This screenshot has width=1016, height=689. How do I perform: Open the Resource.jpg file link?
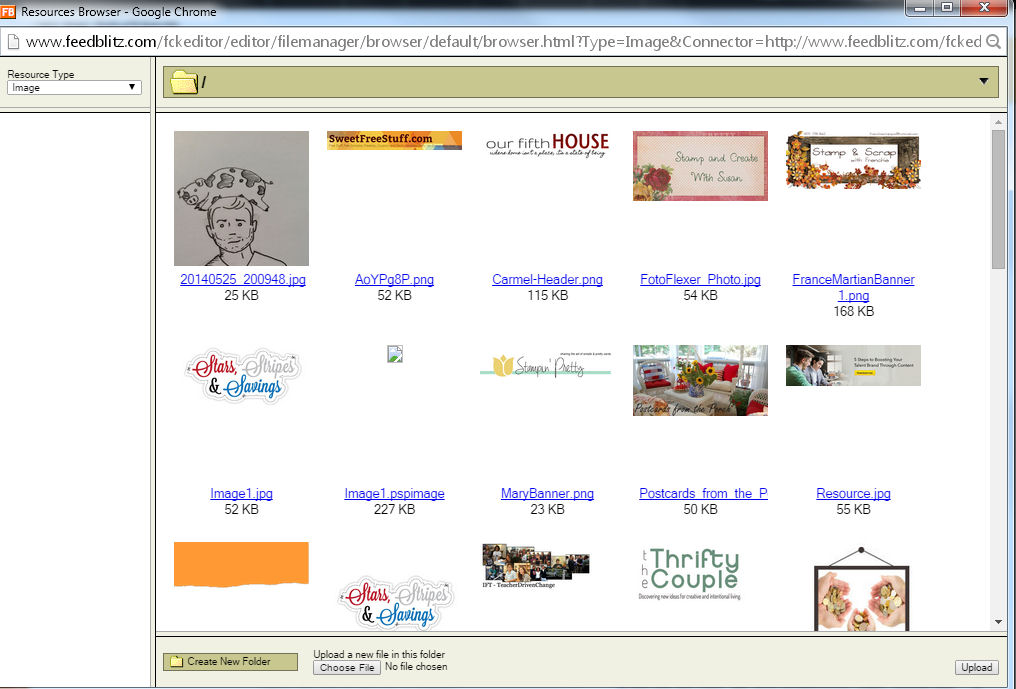tap(853, 493)
